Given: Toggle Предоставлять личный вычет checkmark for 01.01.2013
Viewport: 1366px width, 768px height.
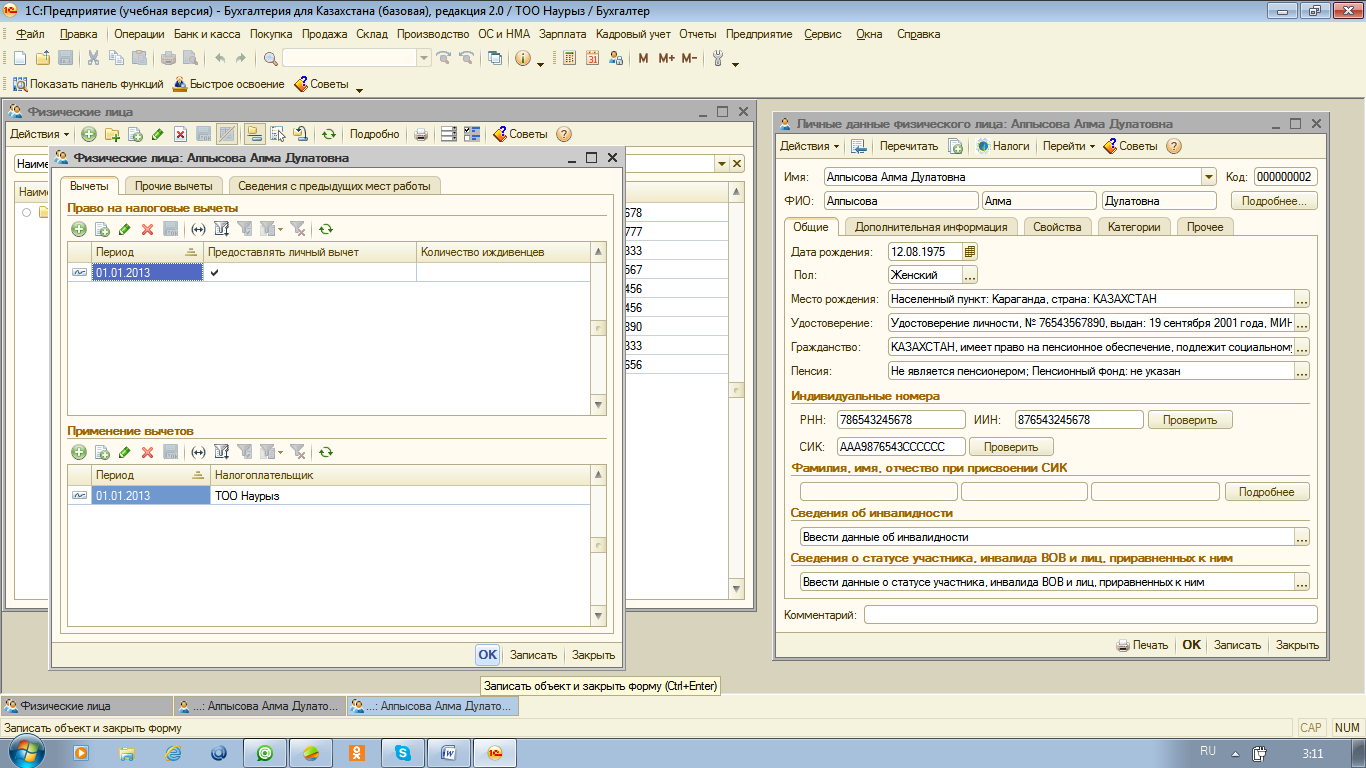Looking at the screenshot, I should click(x=214, y=272).
